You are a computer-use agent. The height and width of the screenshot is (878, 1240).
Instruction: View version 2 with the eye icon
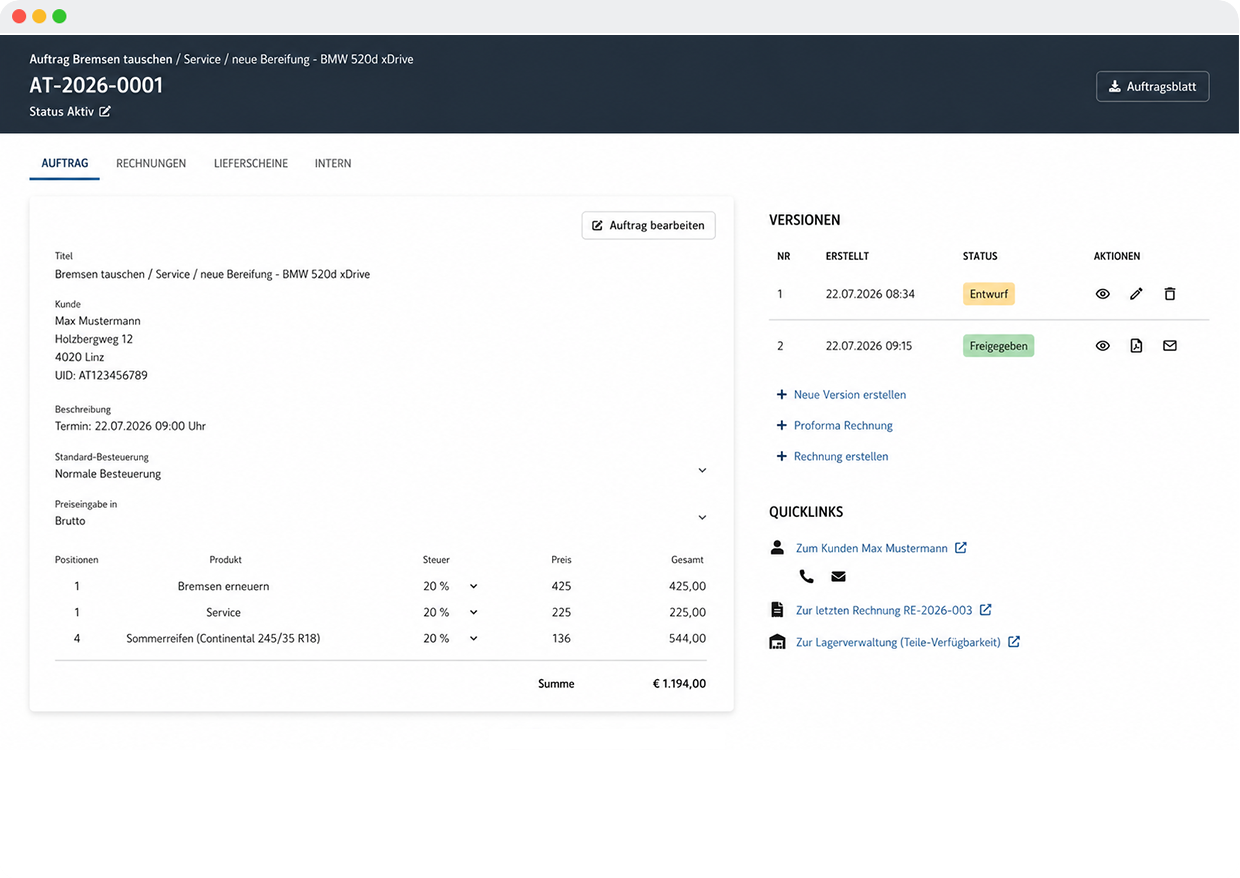click(x=1103, y=346)
